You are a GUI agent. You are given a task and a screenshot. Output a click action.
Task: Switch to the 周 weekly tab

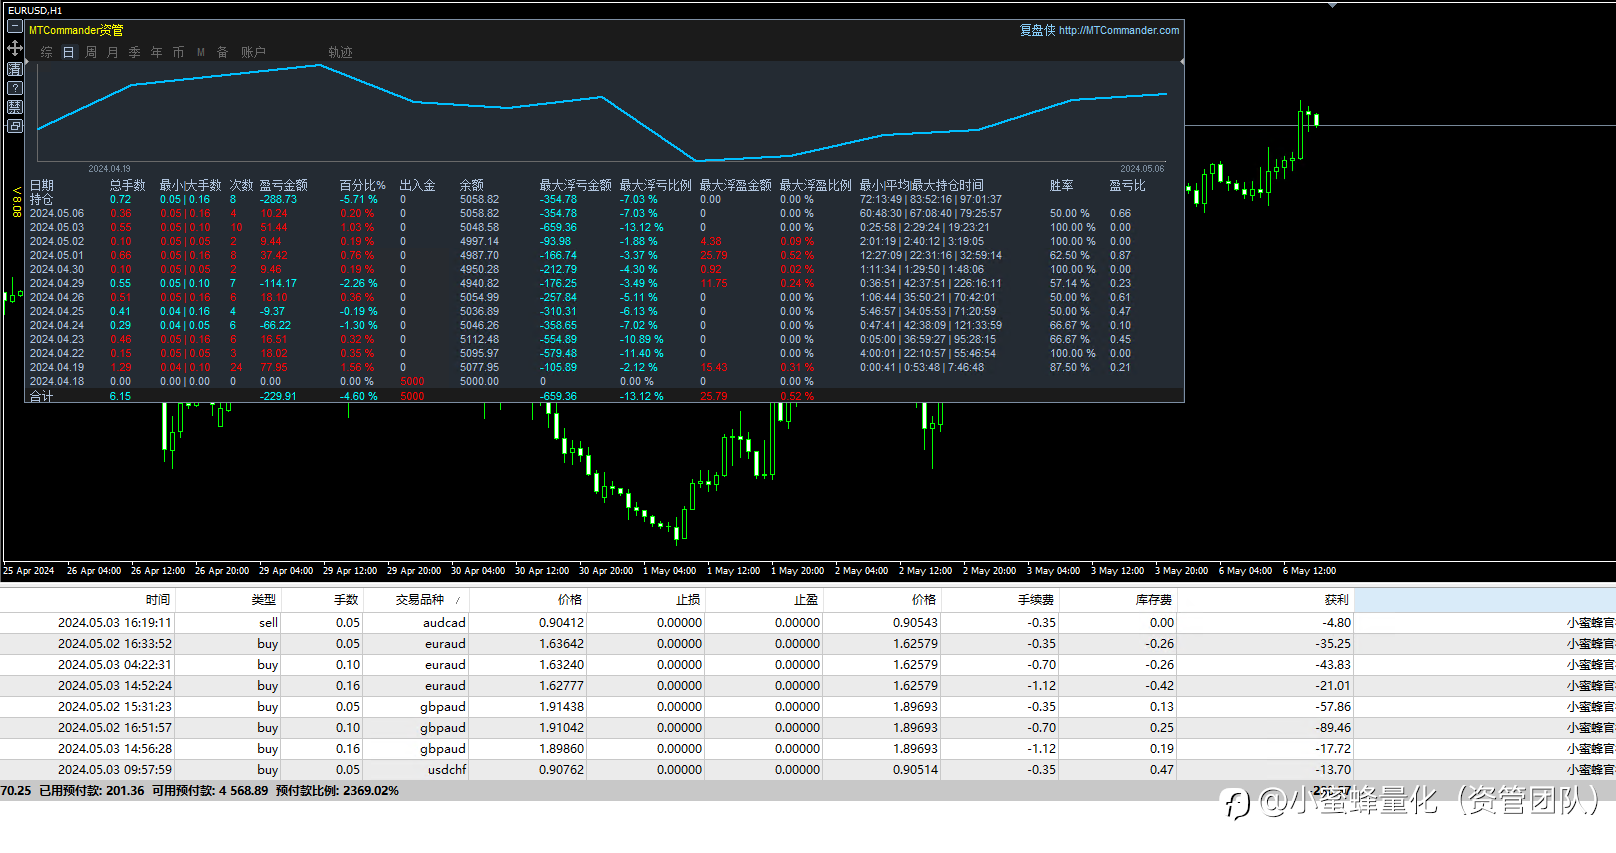(91, 52)
